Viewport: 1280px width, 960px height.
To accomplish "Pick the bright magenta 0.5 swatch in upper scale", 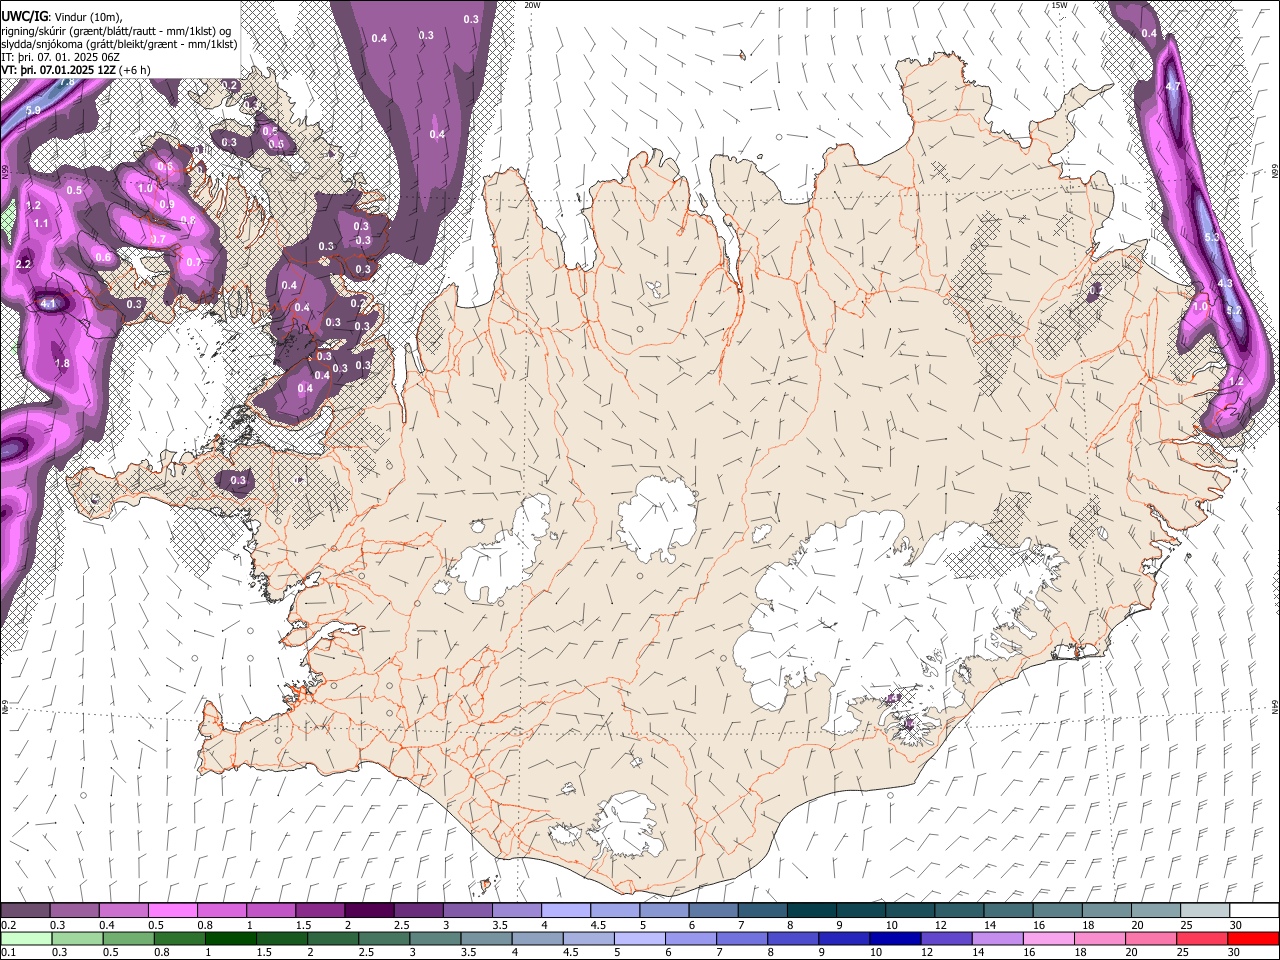I will (x=172, y=911).
